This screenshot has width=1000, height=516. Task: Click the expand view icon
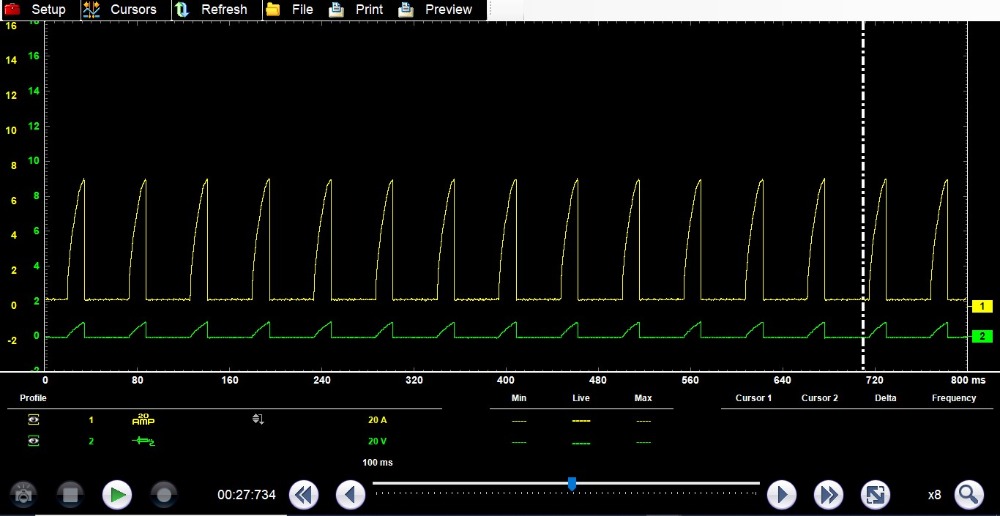(x=875, y=494)
